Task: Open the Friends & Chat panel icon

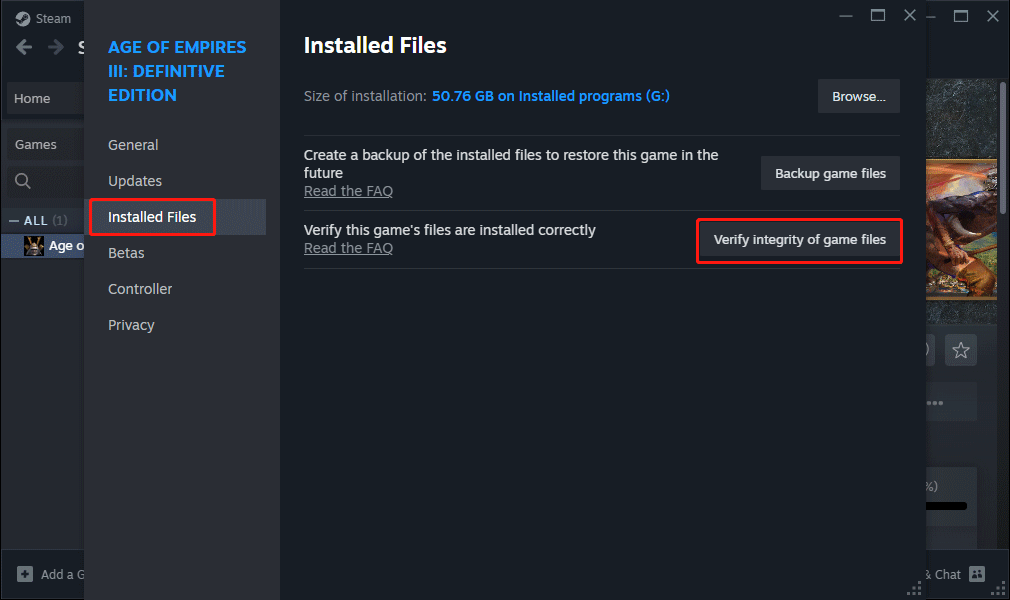Action: pyautogui.click(x=978, y=574)
